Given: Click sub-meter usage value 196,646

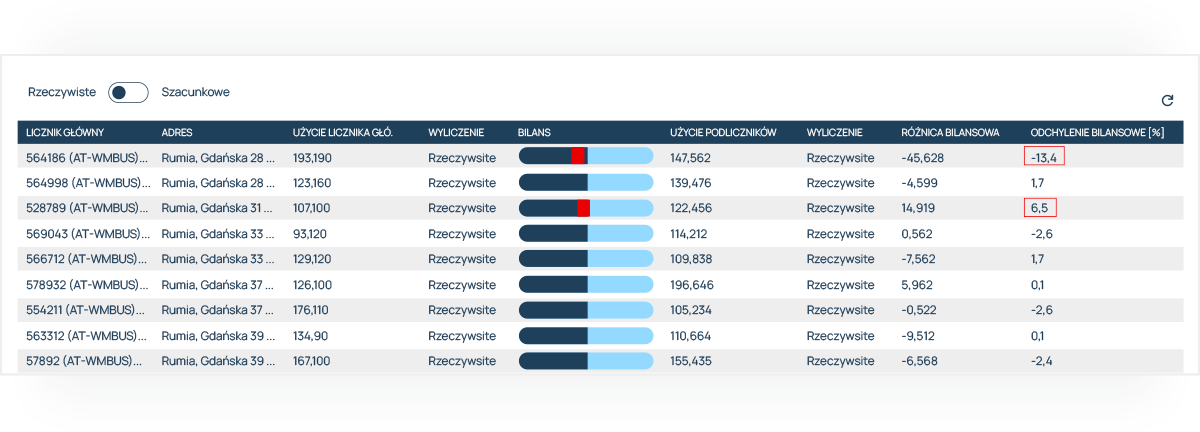Looking at the screenshot, I should point(690,285).
